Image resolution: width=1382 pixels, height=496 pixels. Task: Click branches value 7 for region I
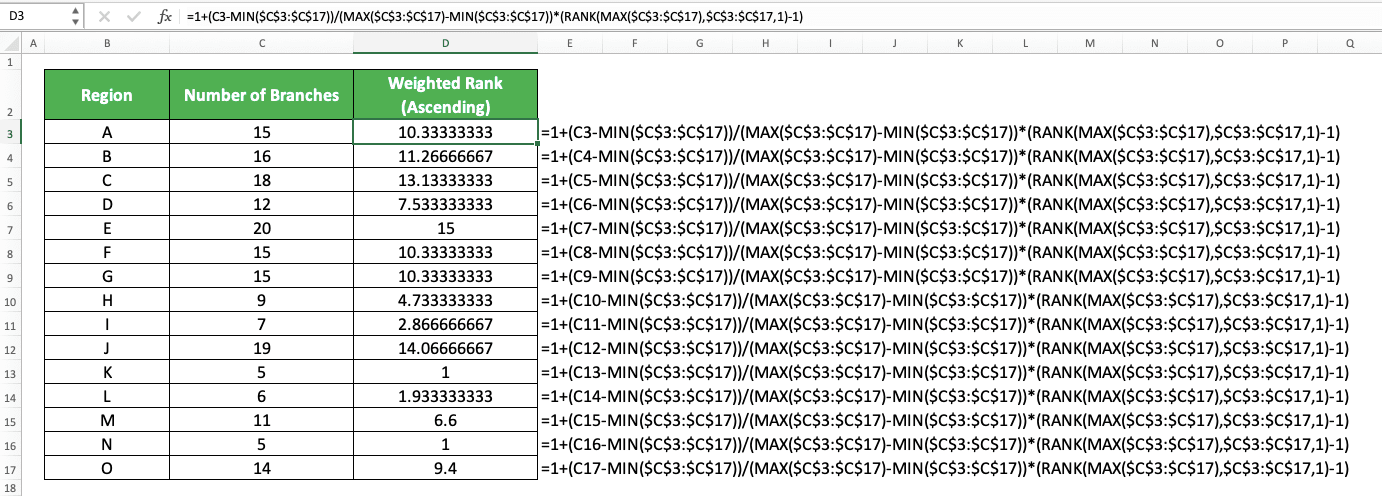[261, 324]
